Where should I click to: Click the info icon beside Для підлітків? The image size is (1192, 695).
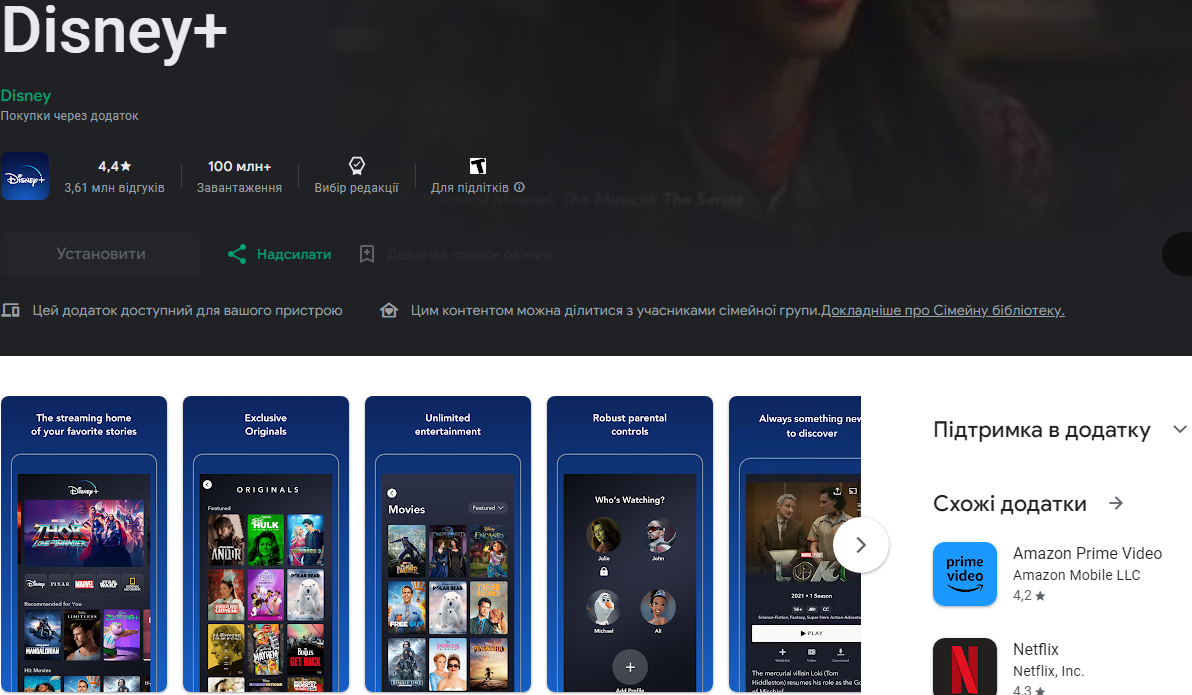pos(520,188)
